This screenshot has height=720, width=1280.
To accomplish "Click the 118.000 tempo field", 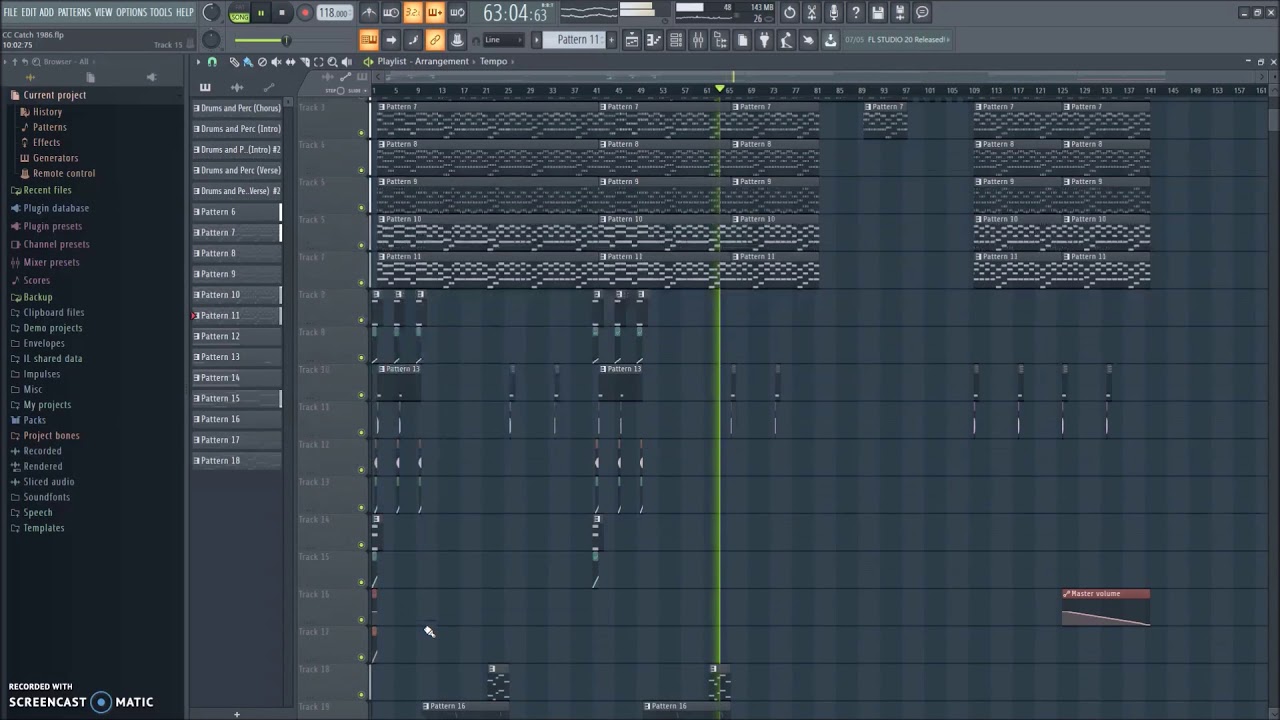I will [x=334, y=13].
